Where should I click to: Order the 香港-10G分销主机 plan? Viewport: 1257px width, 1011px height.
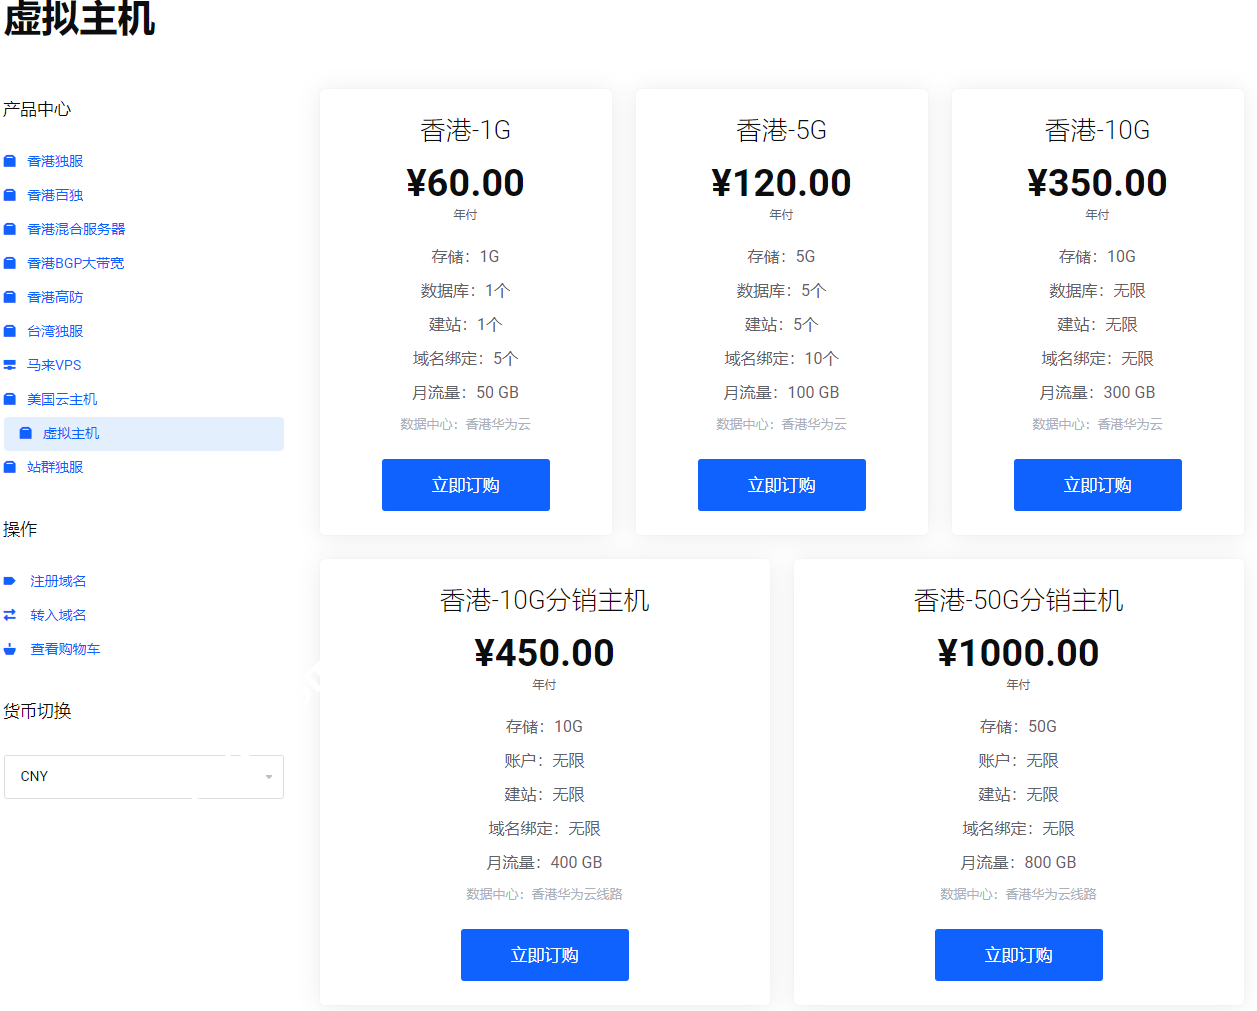(544, 955)
